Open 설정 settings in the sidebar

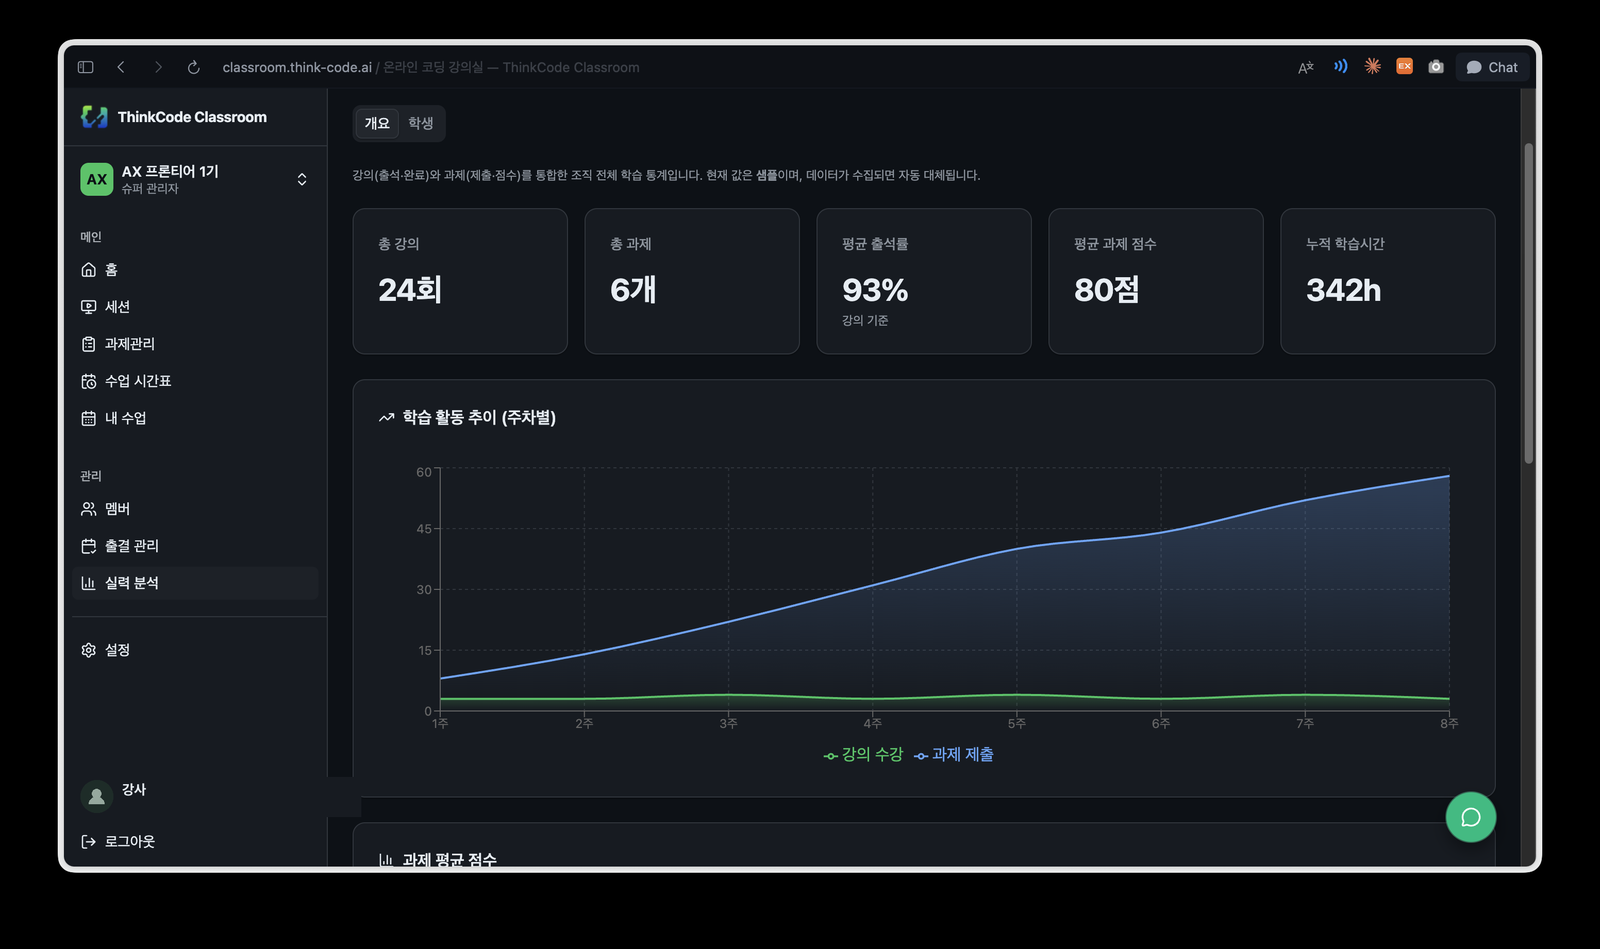[x=195, y=650]
